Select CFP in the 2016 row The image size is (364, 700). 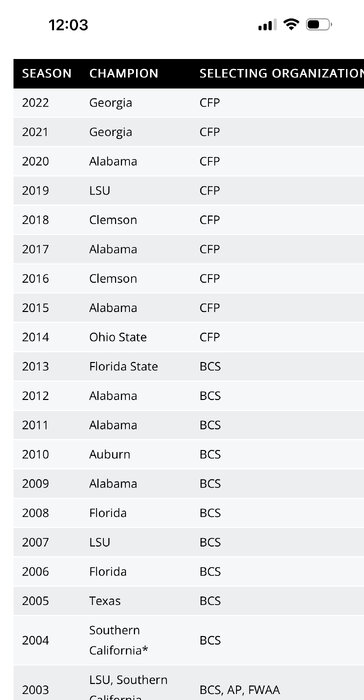[x=209, y=279]
